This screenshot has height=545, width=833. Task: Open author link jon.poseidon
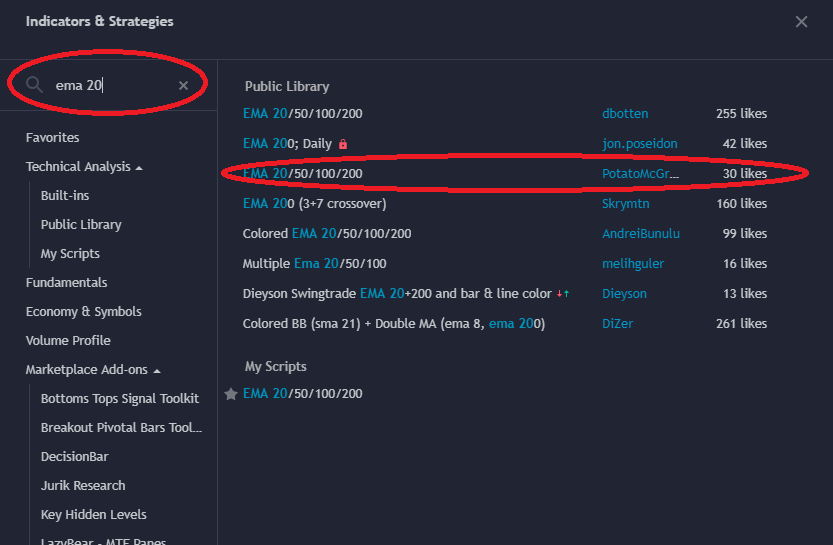[x=639, y=144]
